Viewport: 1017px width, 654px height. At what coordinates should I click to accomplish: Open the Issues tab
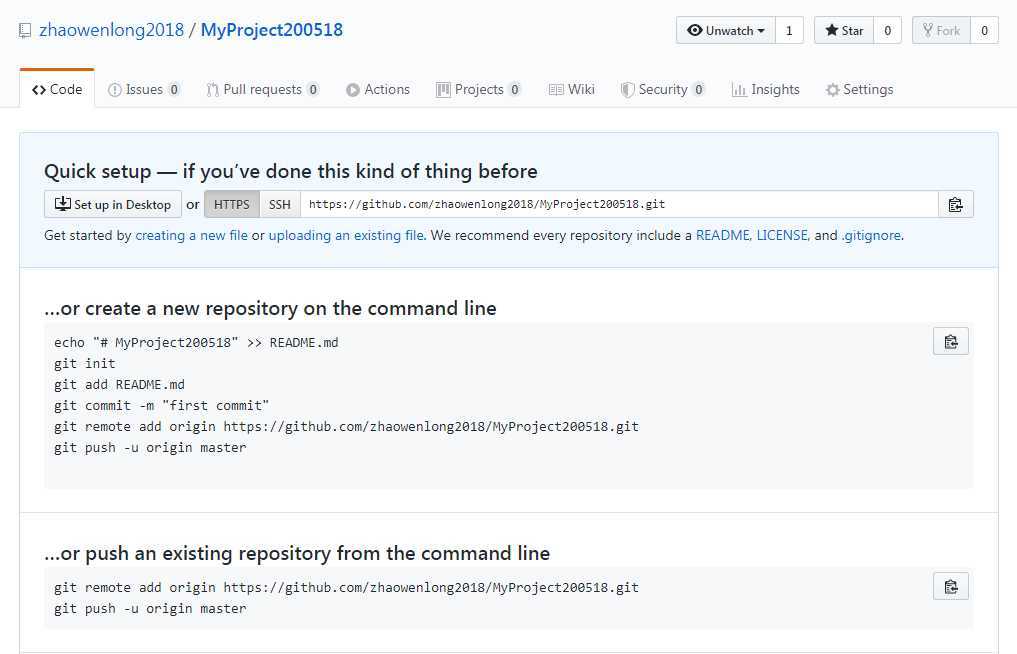coord(144,90)
